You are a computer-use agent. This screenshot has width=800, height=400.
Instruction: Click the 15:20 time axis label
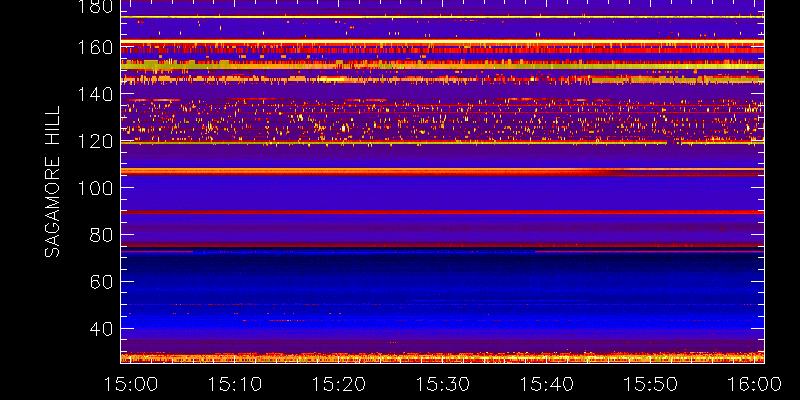click(338, 384)
